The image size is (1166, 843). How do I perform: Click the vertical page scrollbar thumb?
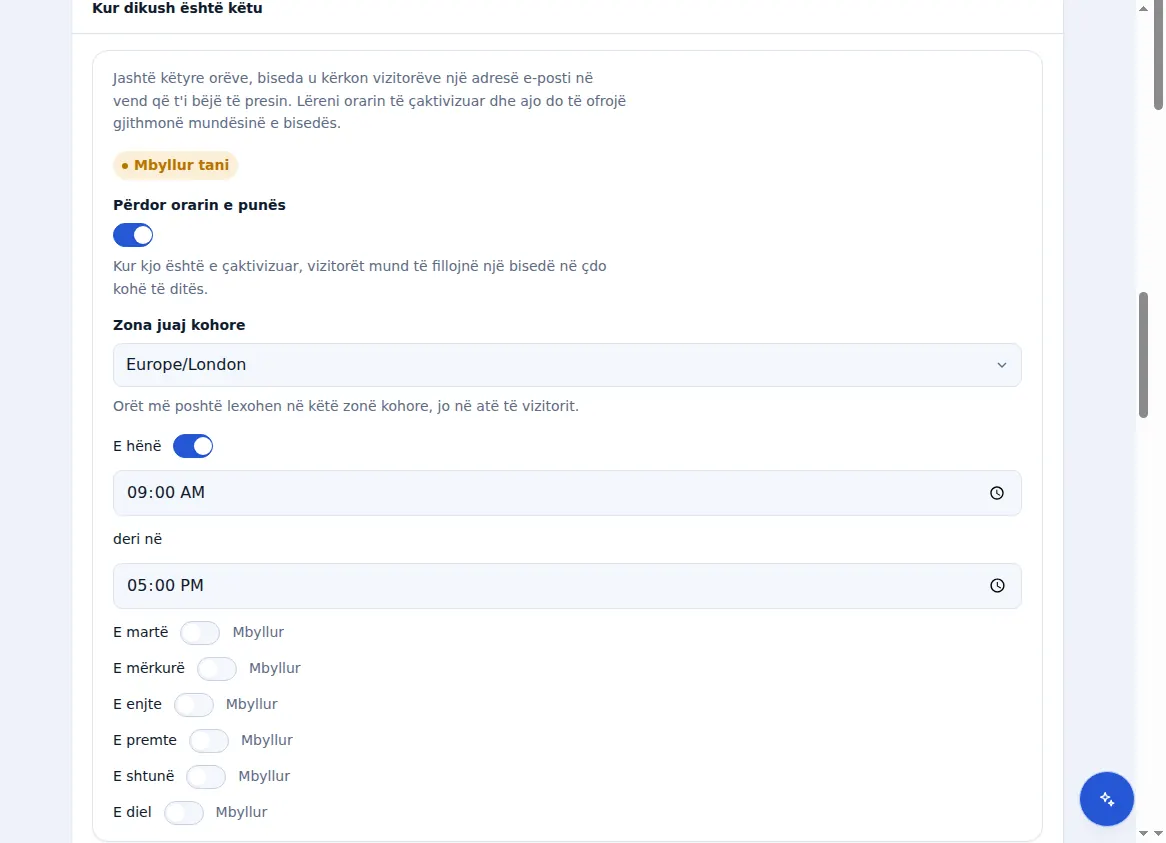click(x=1143, y=355)
